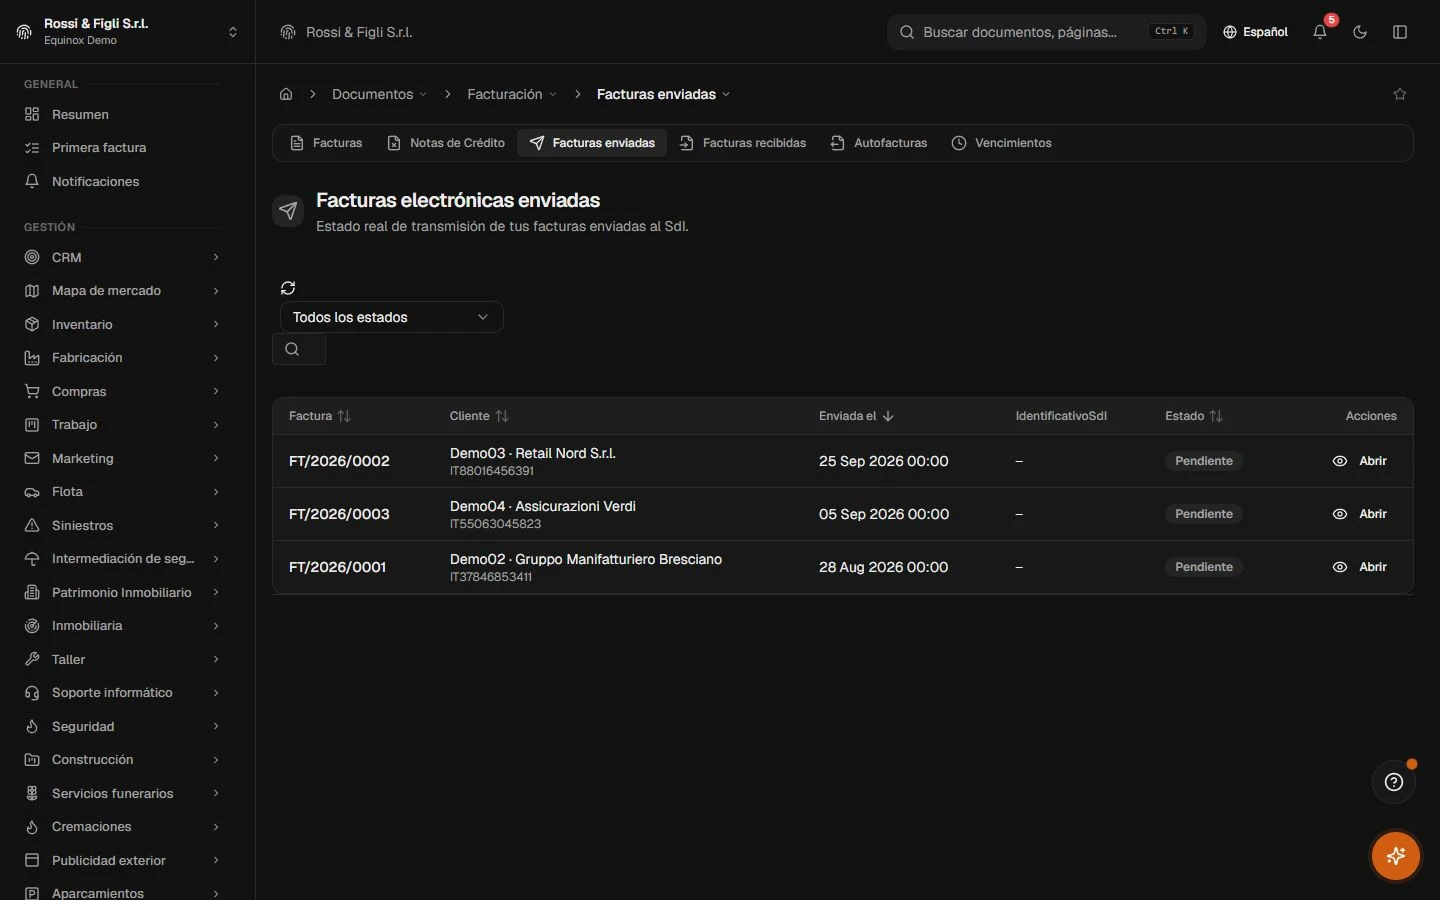Image resolution: width=1440 pixels, height=900 pixels.
Task: Open the notifications bell icon
Action: (x=1320, y=32)
